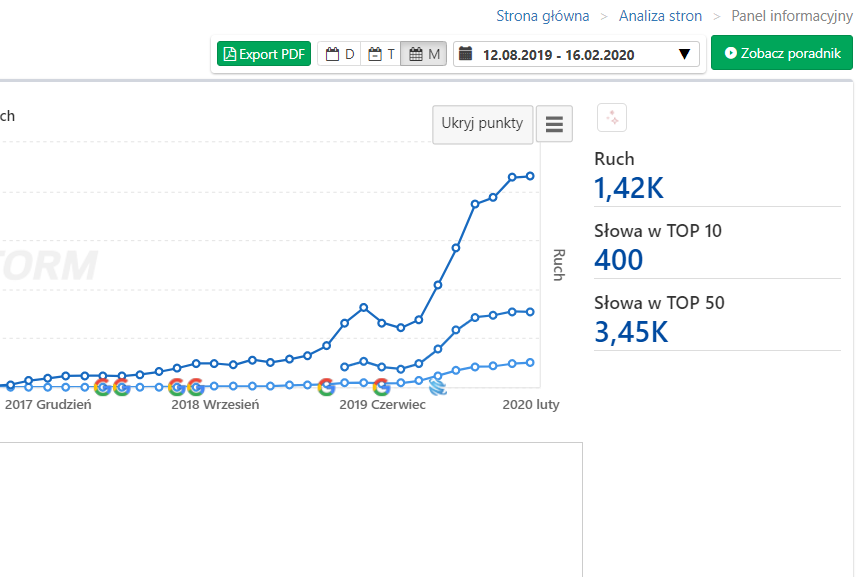
Task: Click the Google update icon near 2019 Czerwiec
Action: point(381,387)
